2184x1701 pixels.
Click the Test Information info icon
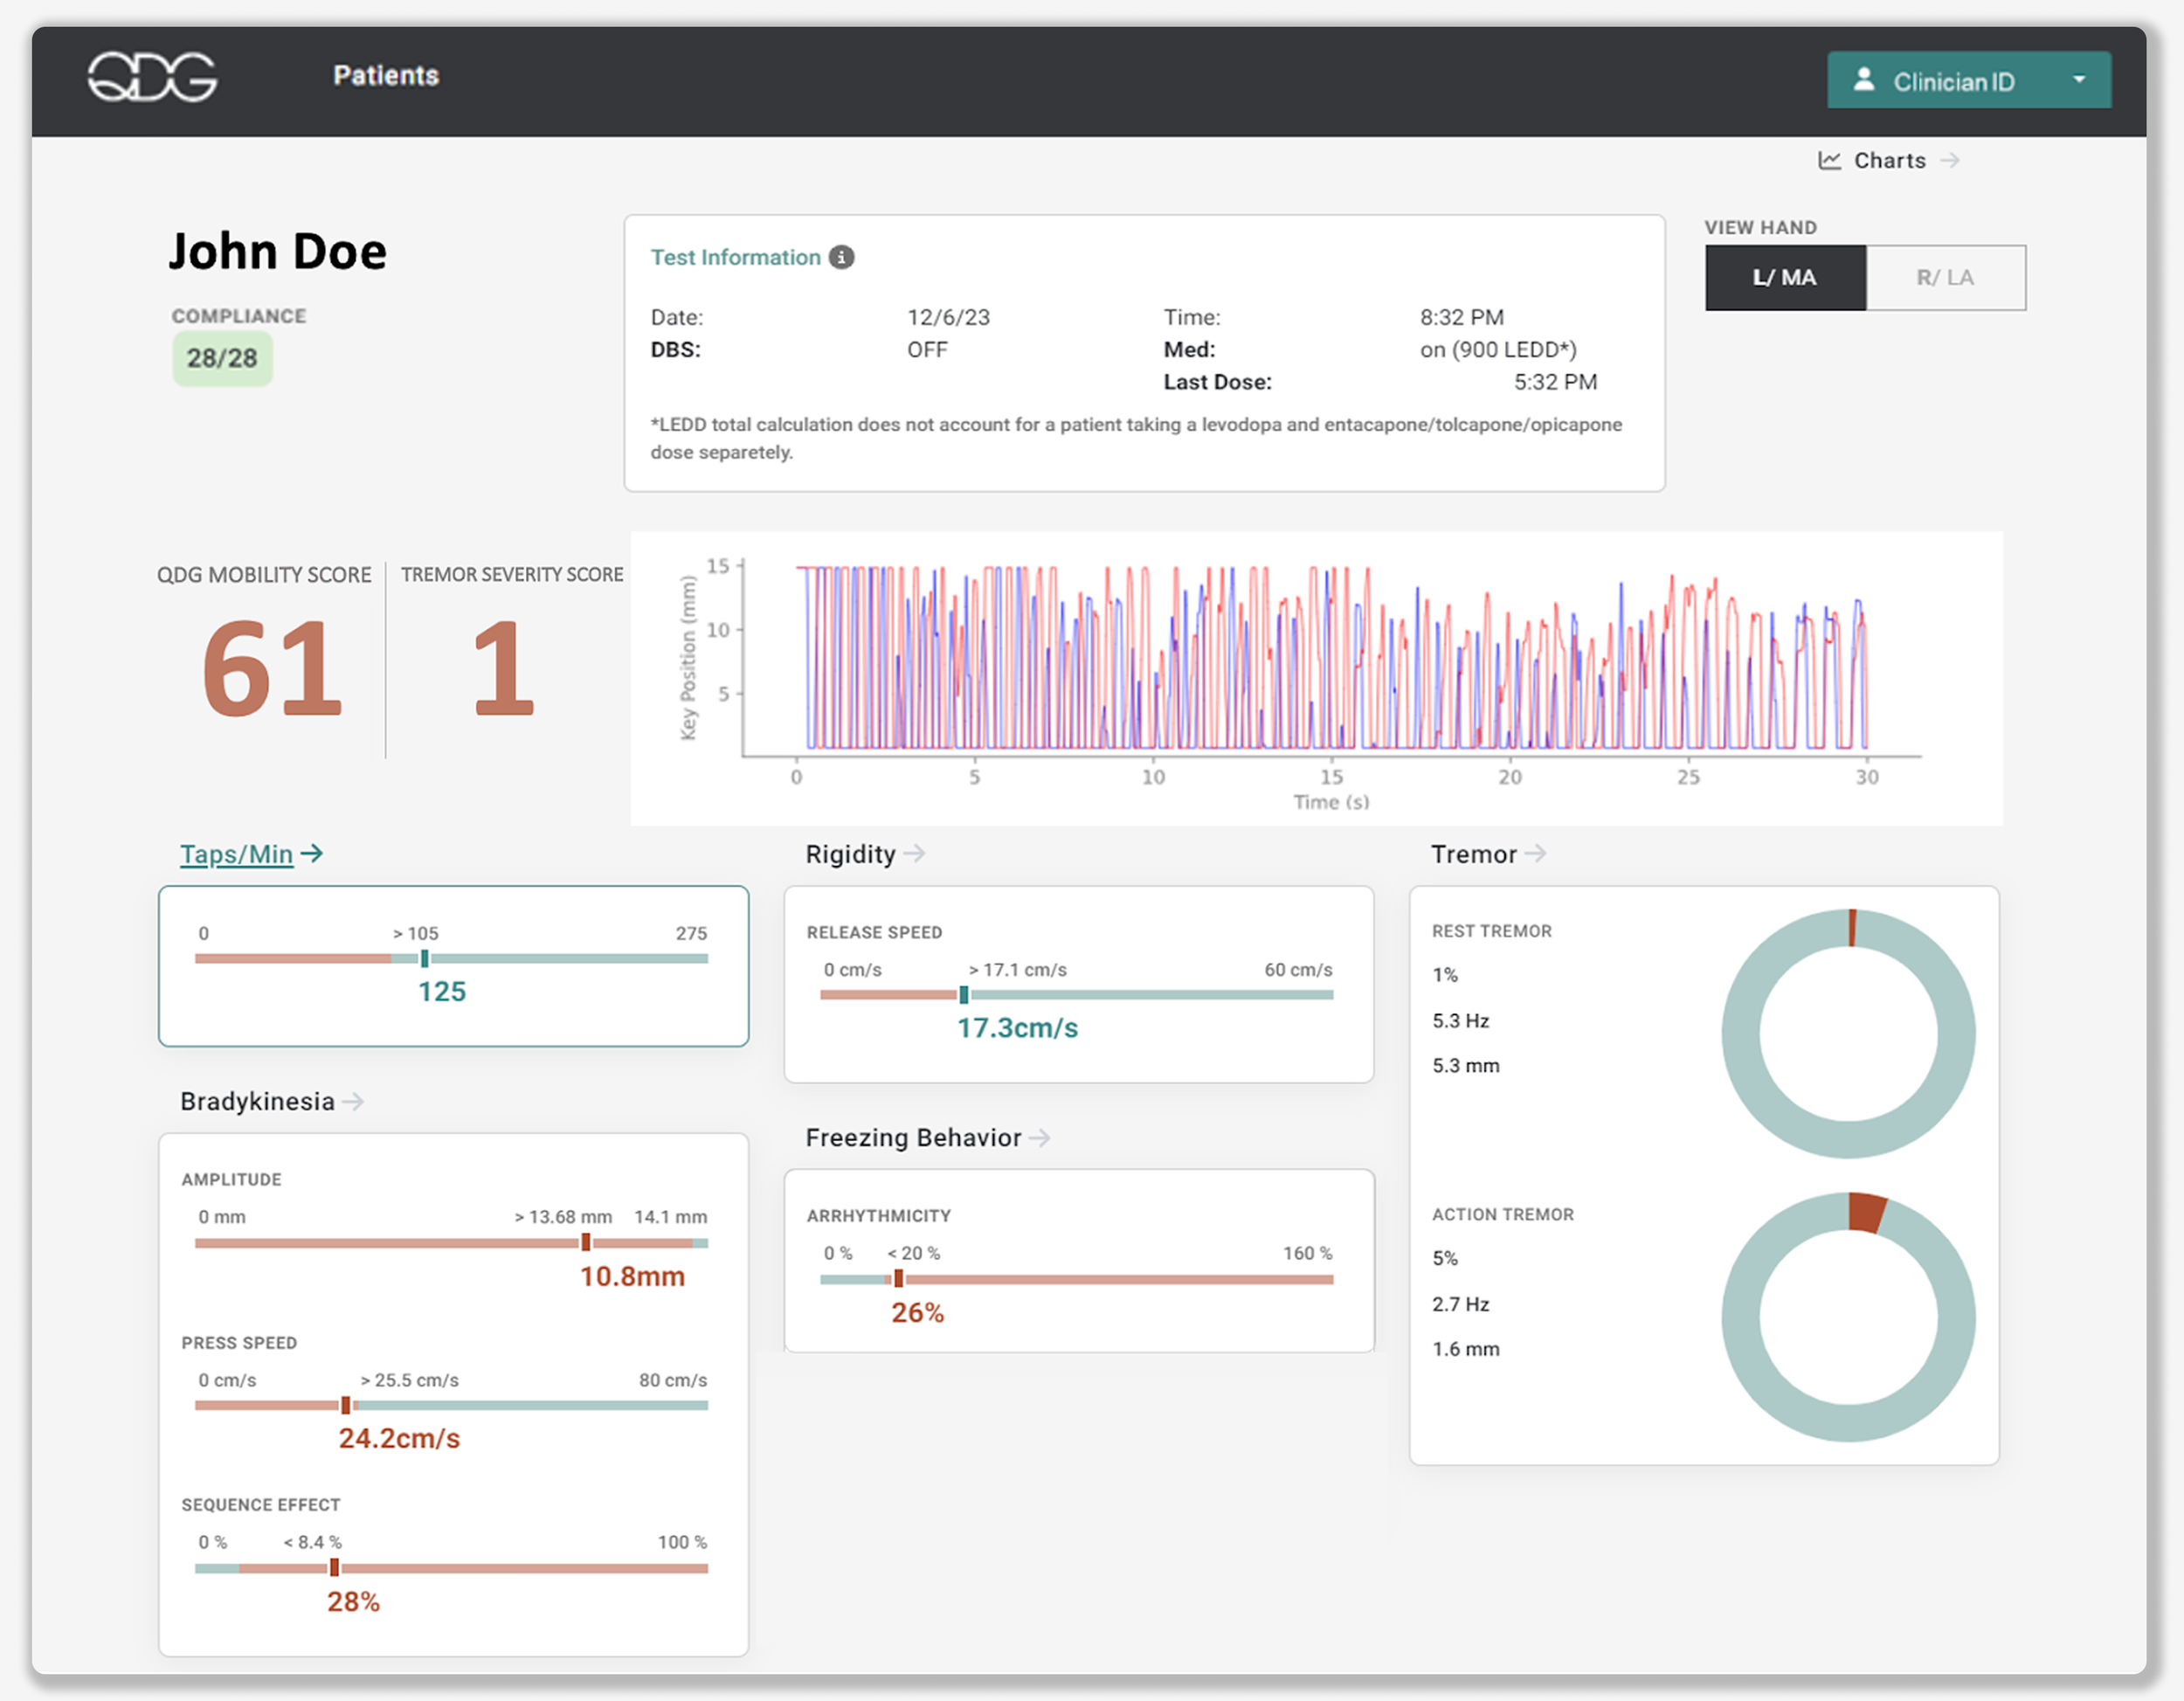click(842, 257)
